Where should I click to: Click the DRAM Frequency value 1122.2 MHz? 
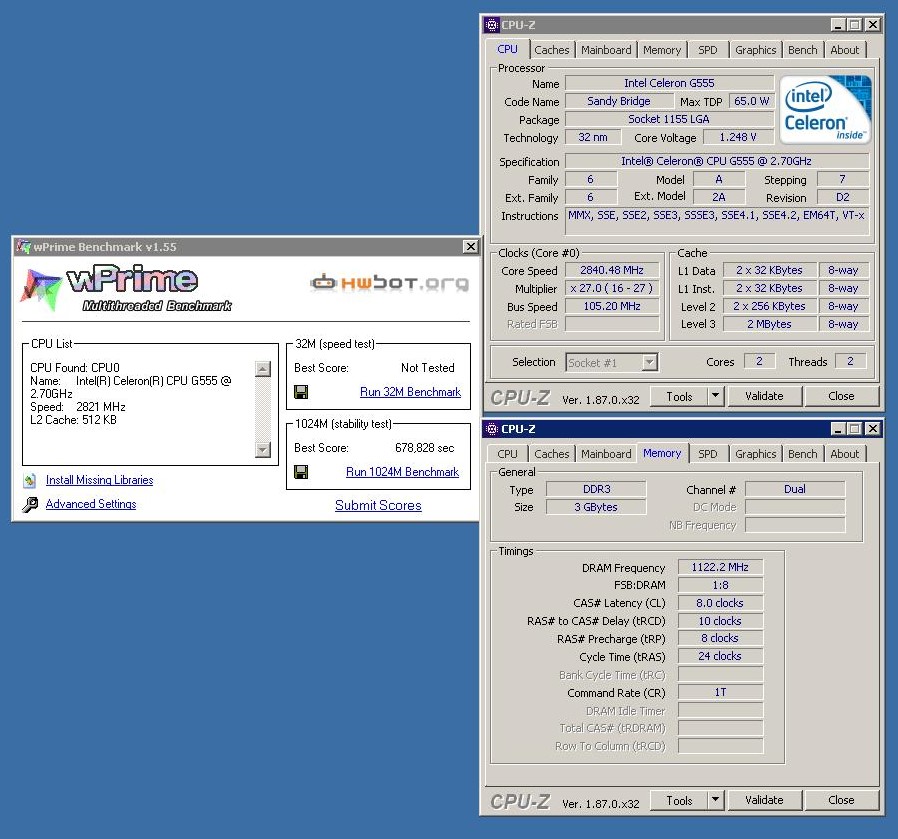(x=720, y=567)
